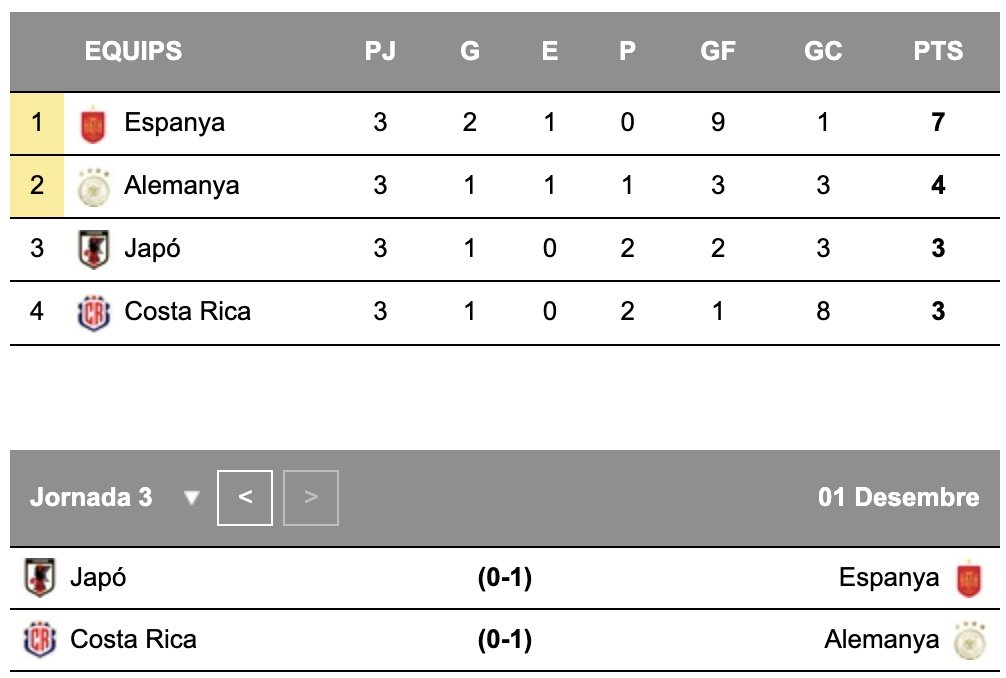Click Costa Rica team name in standings
The image size is (1006, 678).
point(187,312)
